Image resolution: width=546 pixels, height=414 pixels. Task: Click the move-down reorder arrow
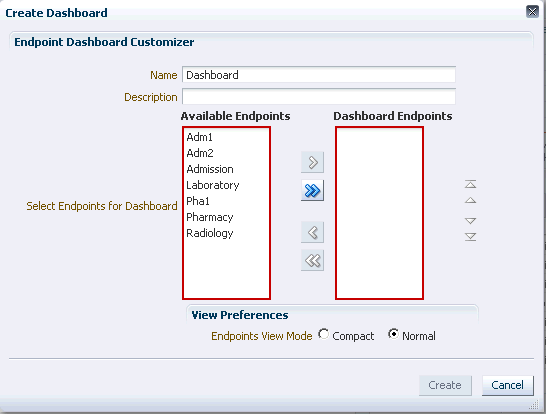click(470, 221)
